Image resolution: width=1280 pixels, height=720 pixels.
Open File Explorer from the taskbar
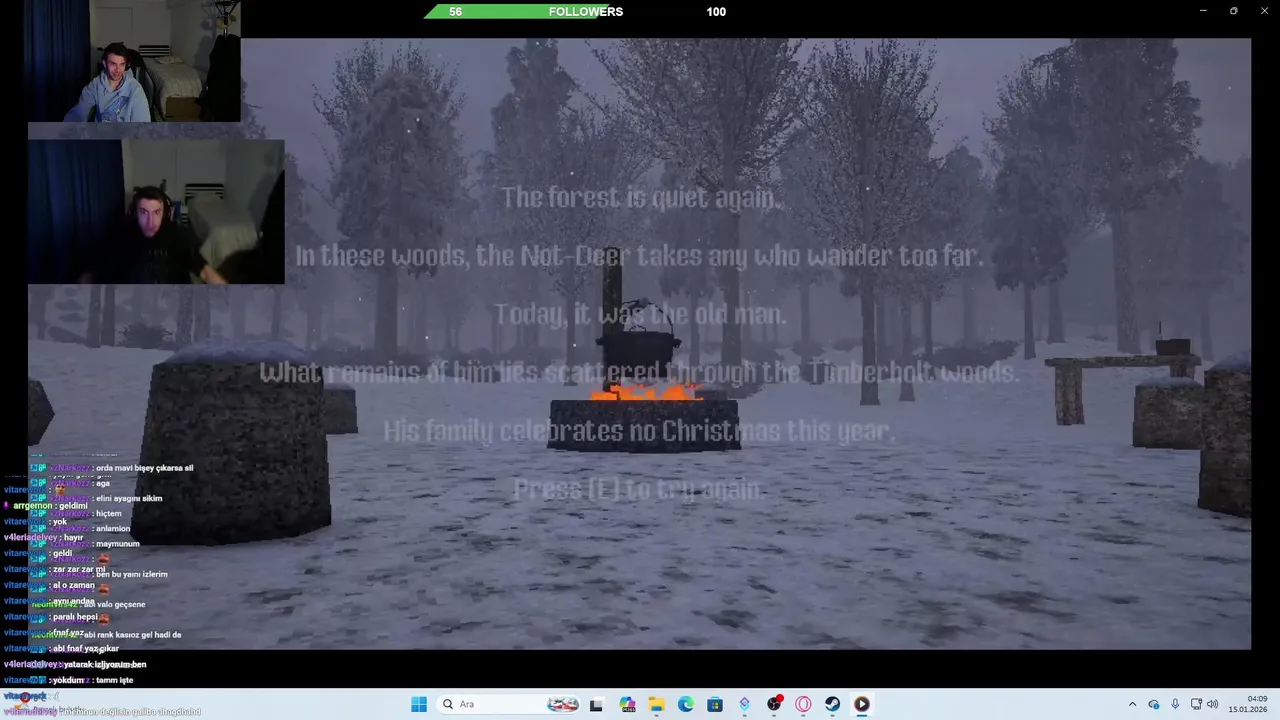pyautogui.click(x=656, y=704)
